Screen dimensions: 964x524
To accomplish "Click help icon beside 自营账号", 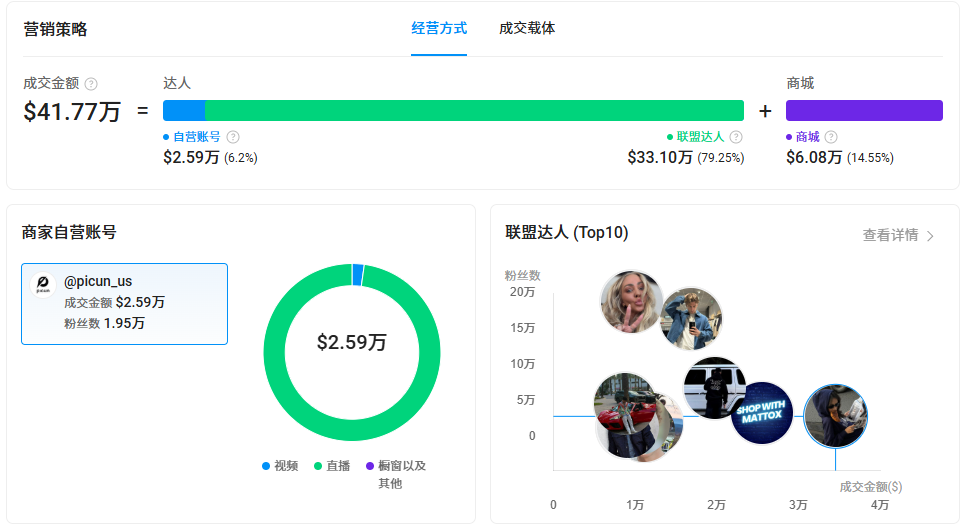I will tap(233, 137).
